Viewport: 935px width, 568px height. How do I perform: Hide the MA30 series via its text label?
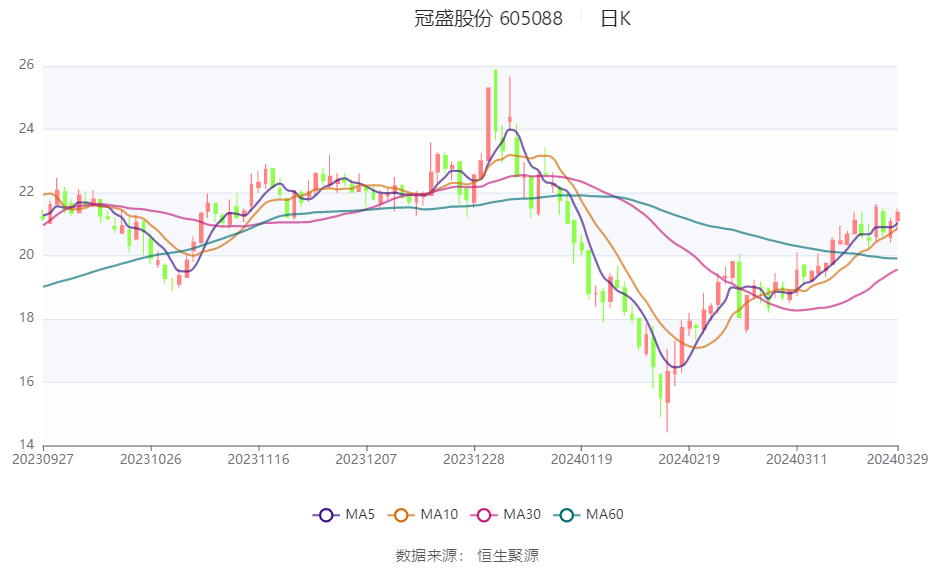tap(522, 515)
